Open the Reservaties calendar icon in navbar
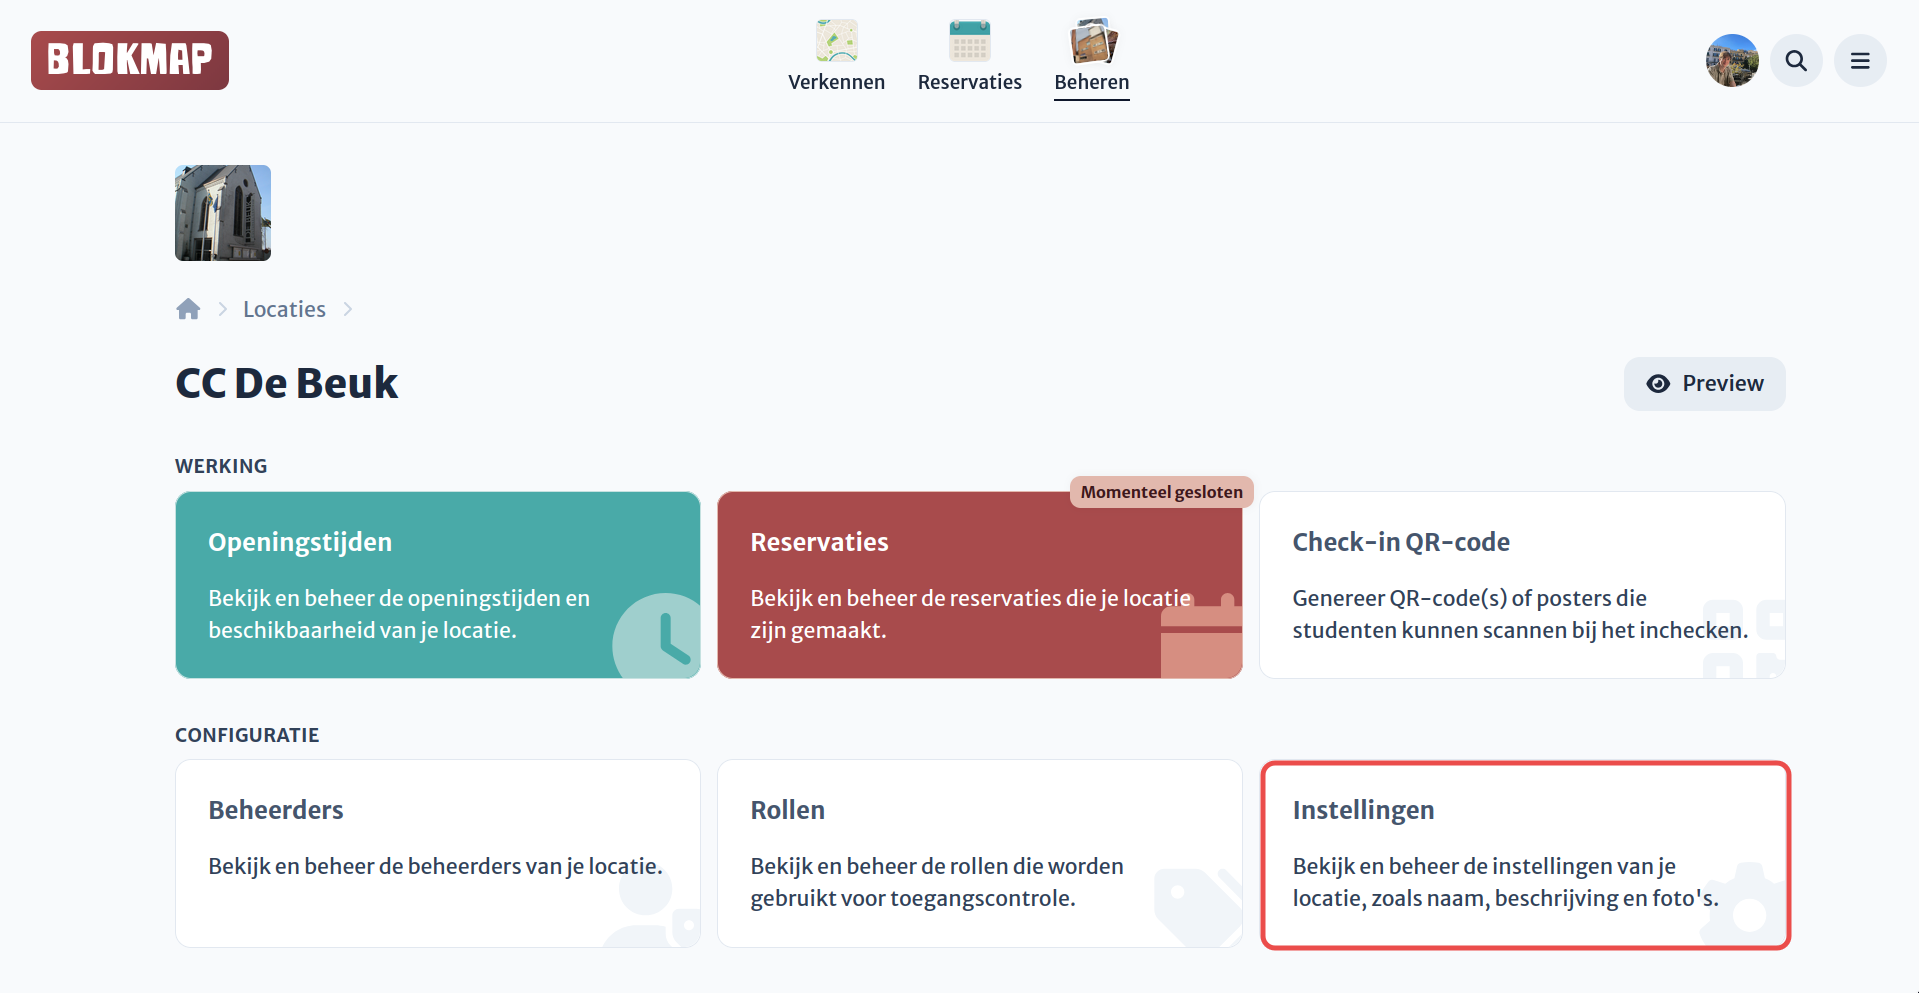 pyautogui.click(x=970, y=40)
